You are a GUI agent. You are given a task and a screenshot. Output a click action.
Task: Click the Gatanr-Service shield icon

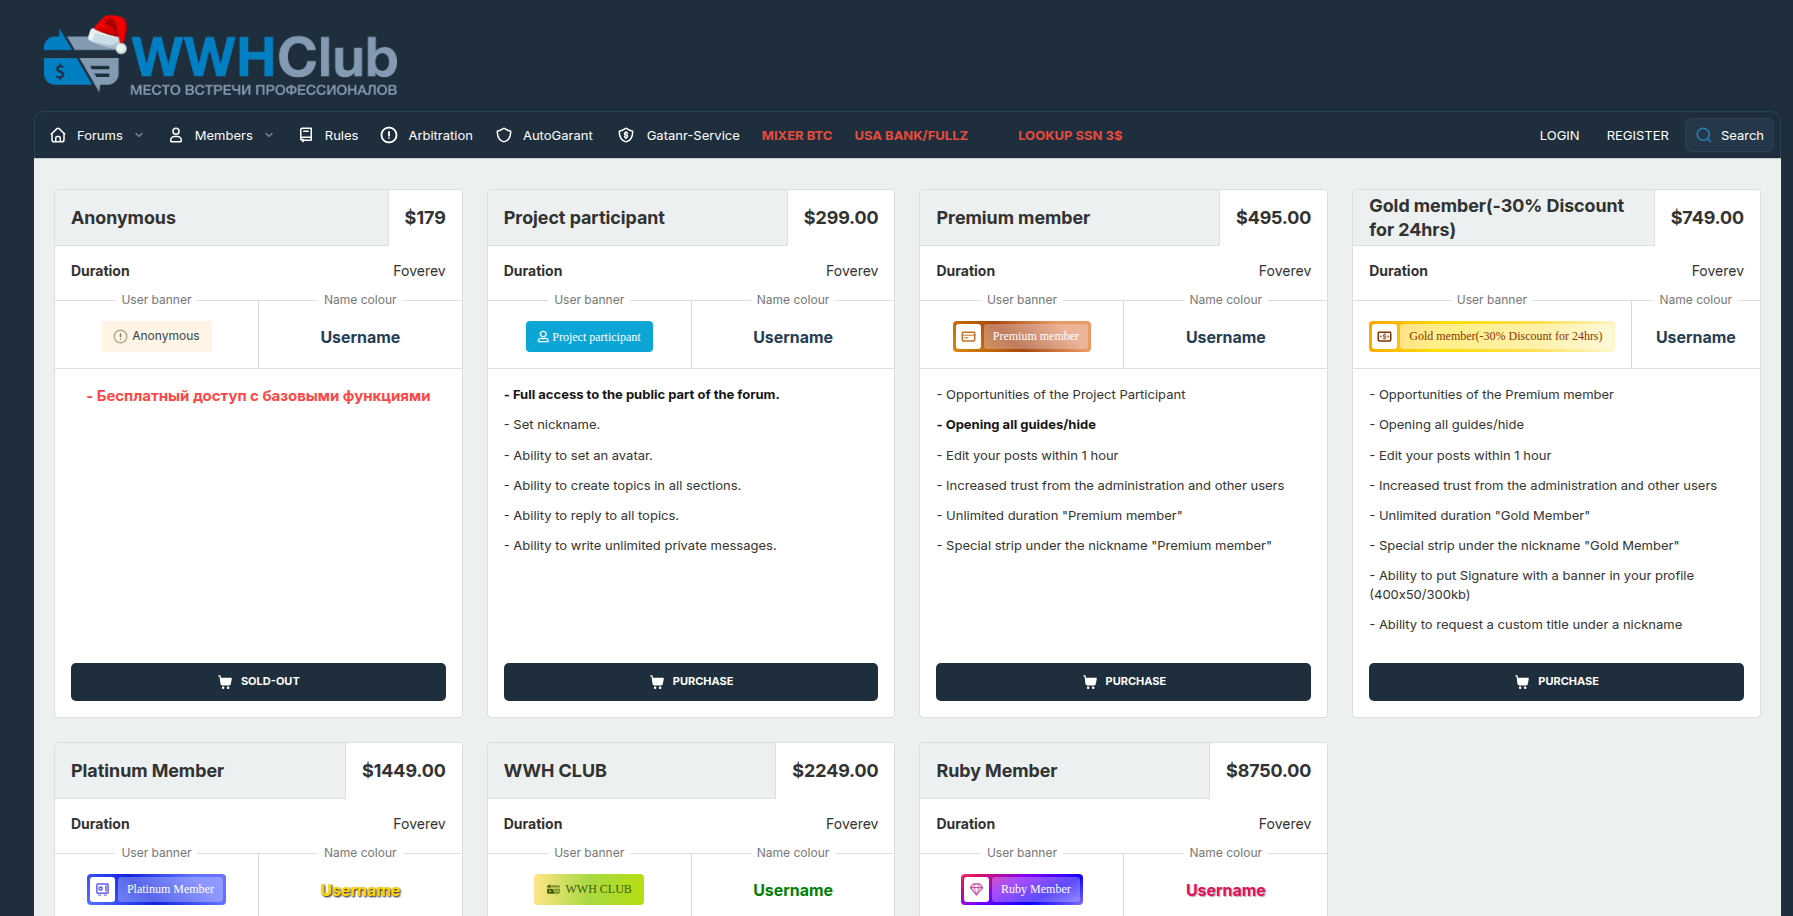tap(626, 135)
